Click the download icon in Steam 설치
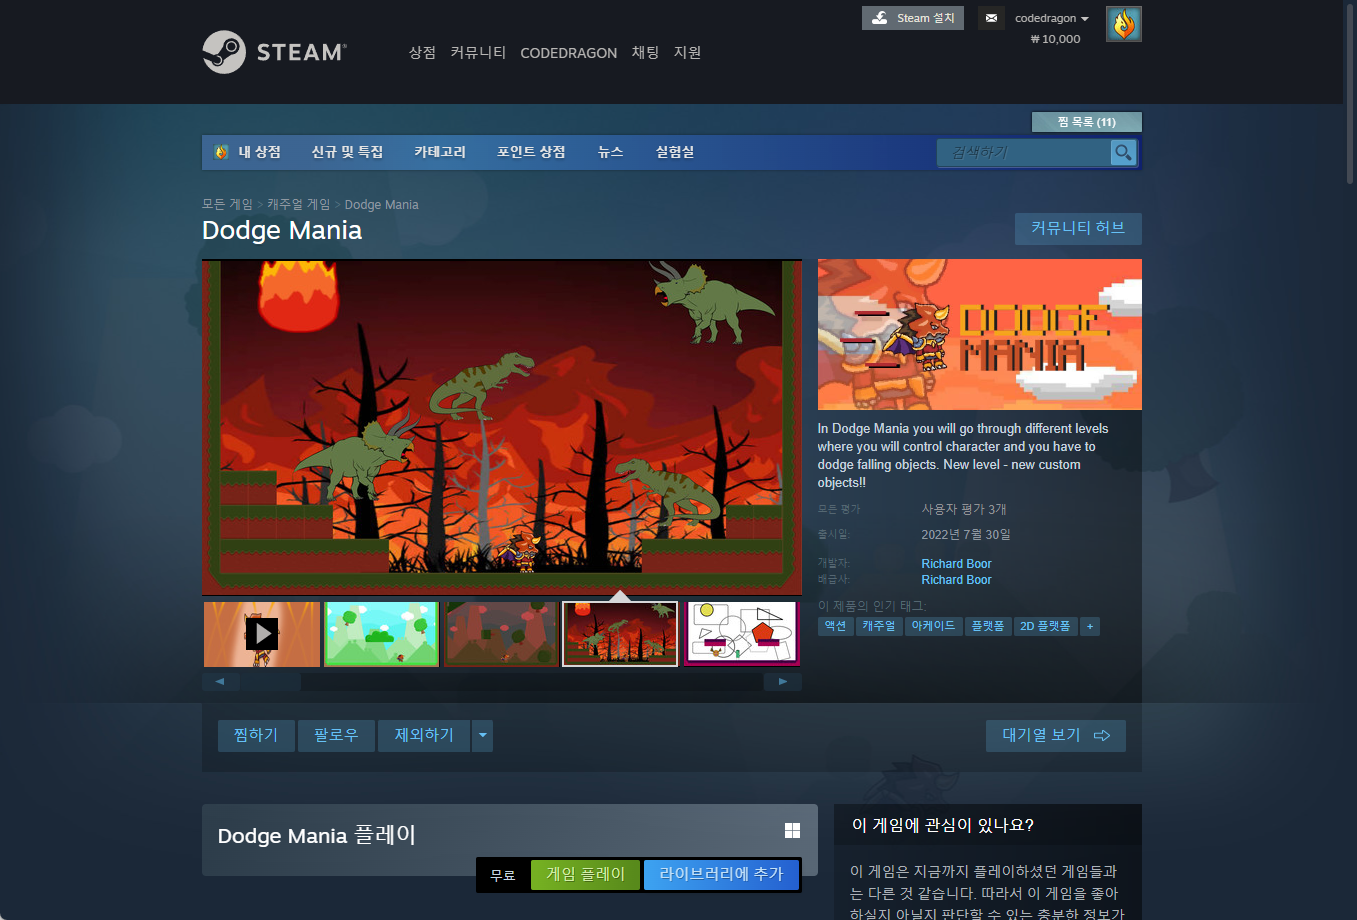Viewport: 1357px width, 920px height. [x=880, y=18]
